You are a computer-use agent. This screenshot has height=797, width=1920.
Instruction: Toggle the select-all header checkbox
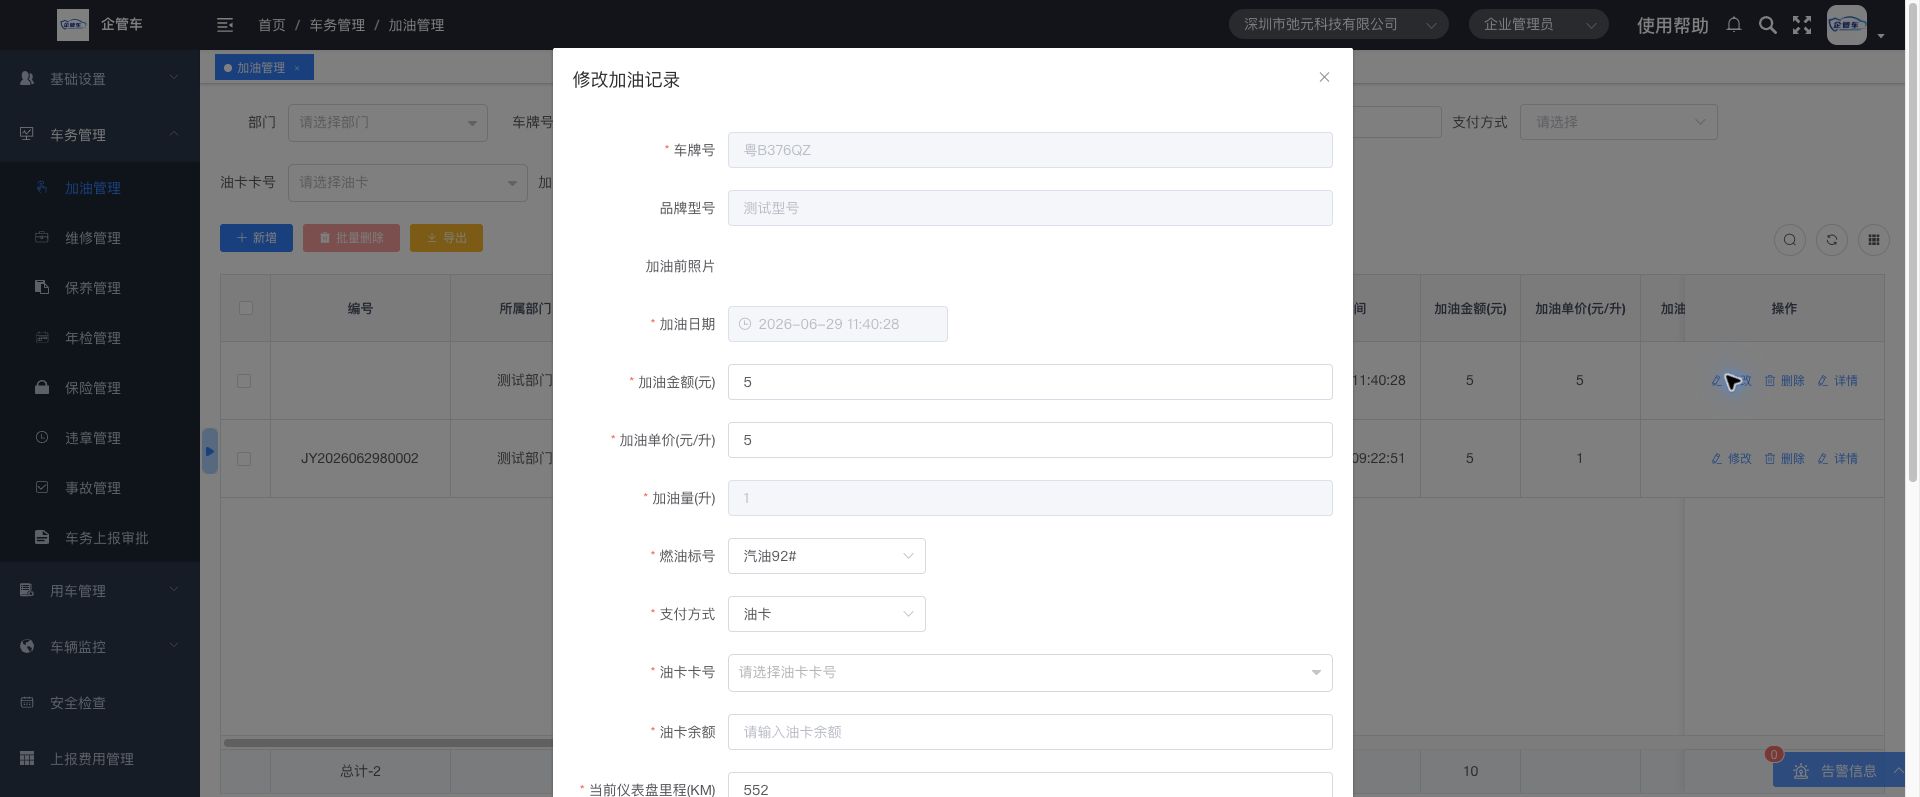tap(246, 308)
